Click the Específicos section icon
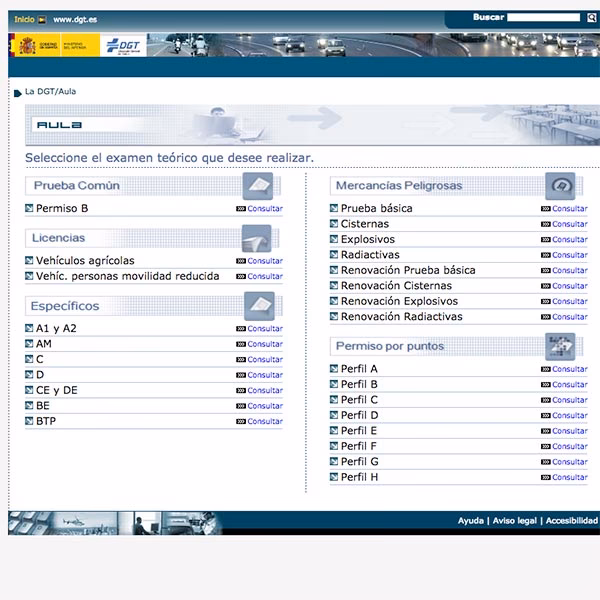 pyautogui.click(x=258, y=305)
